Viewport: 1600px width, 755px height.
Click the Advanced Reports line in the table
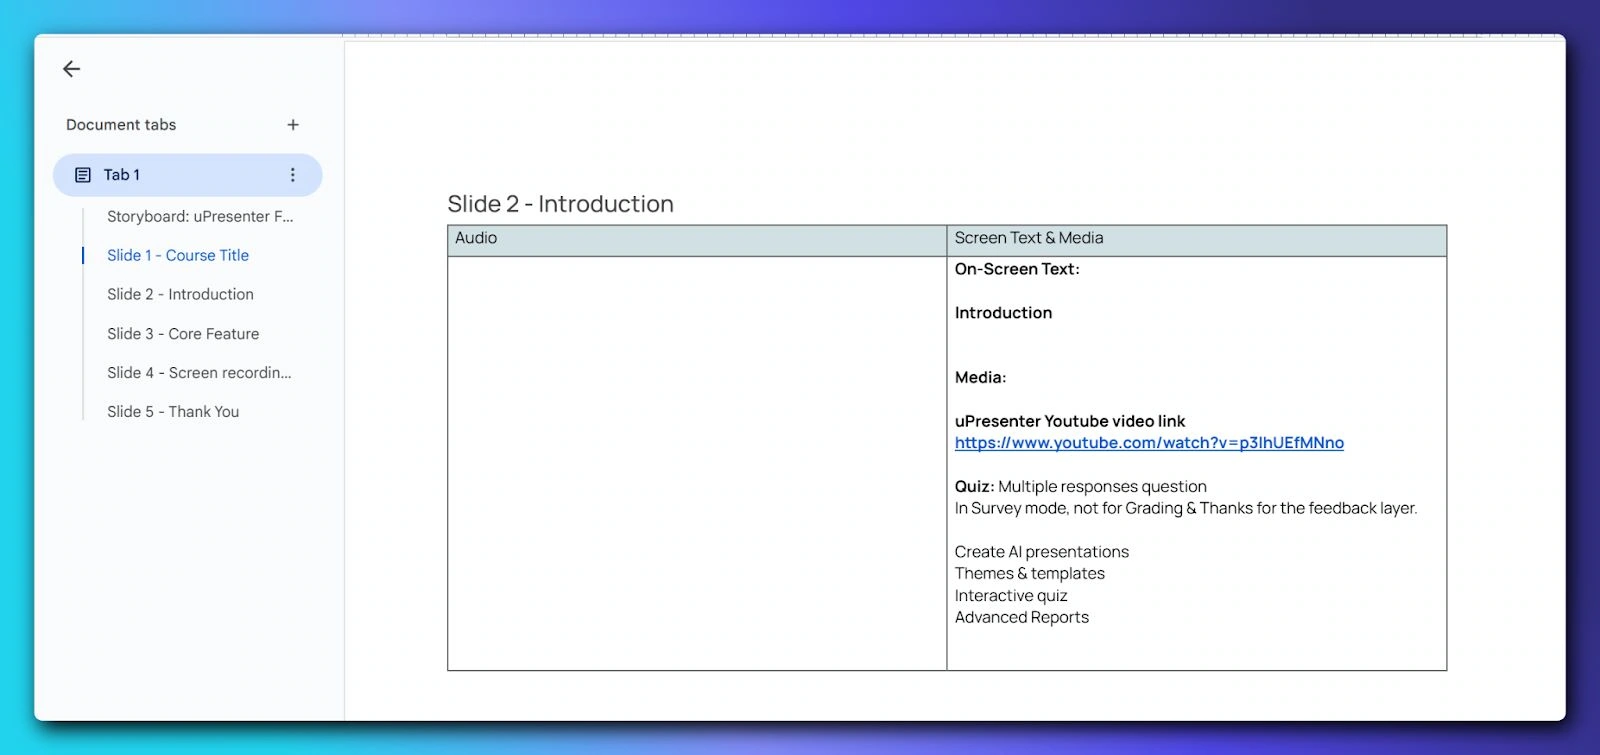point(1021,618)
